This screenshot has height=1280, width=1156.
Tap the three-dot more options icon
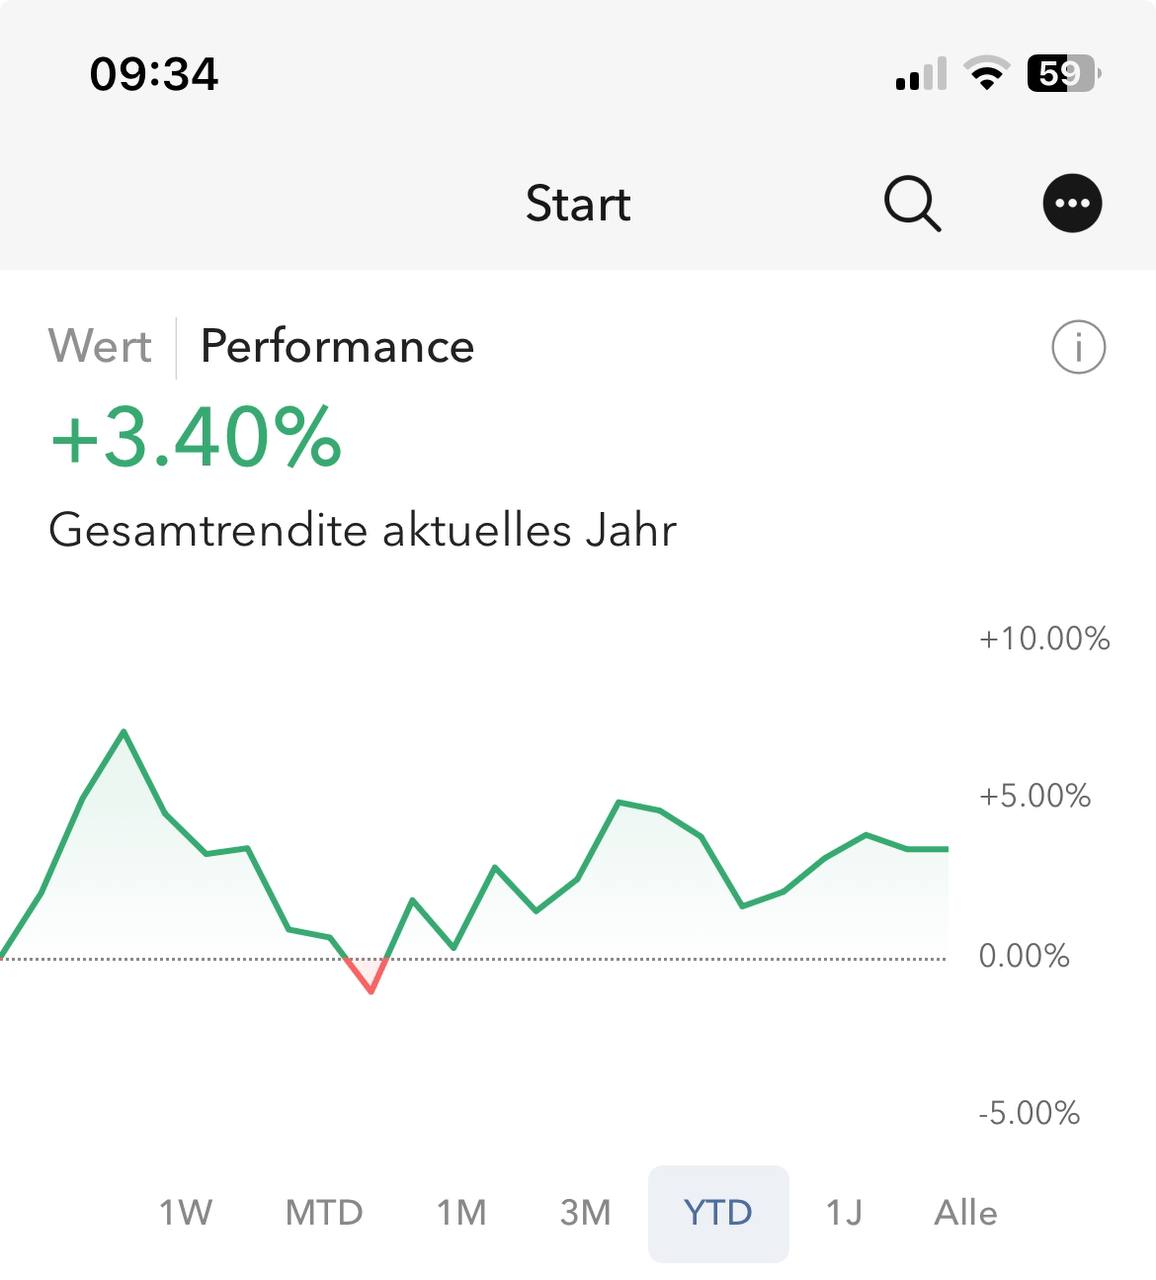(x=1072, y=204)
